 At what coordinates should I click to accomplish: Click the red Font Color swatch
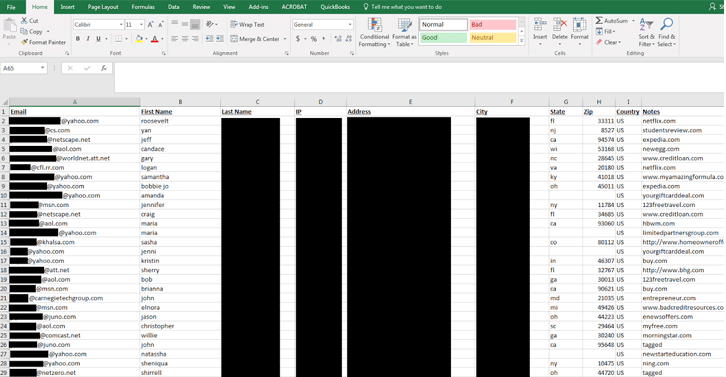point(155,39)
